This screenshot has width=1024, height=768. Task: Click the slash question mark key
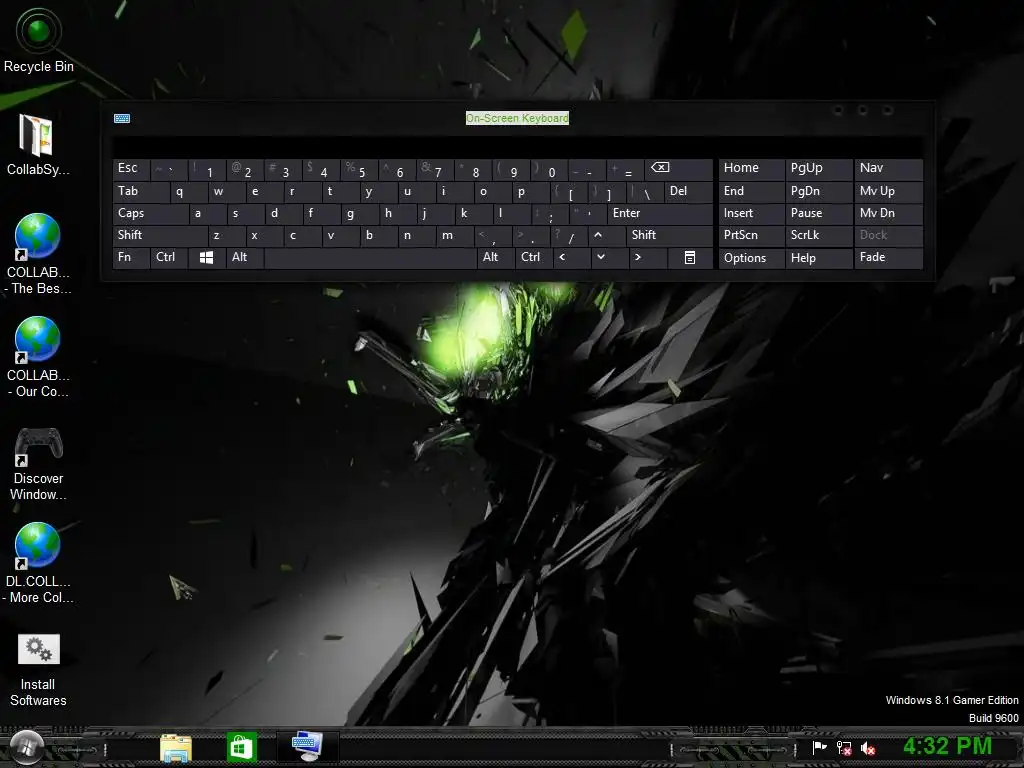pos(569,235)
